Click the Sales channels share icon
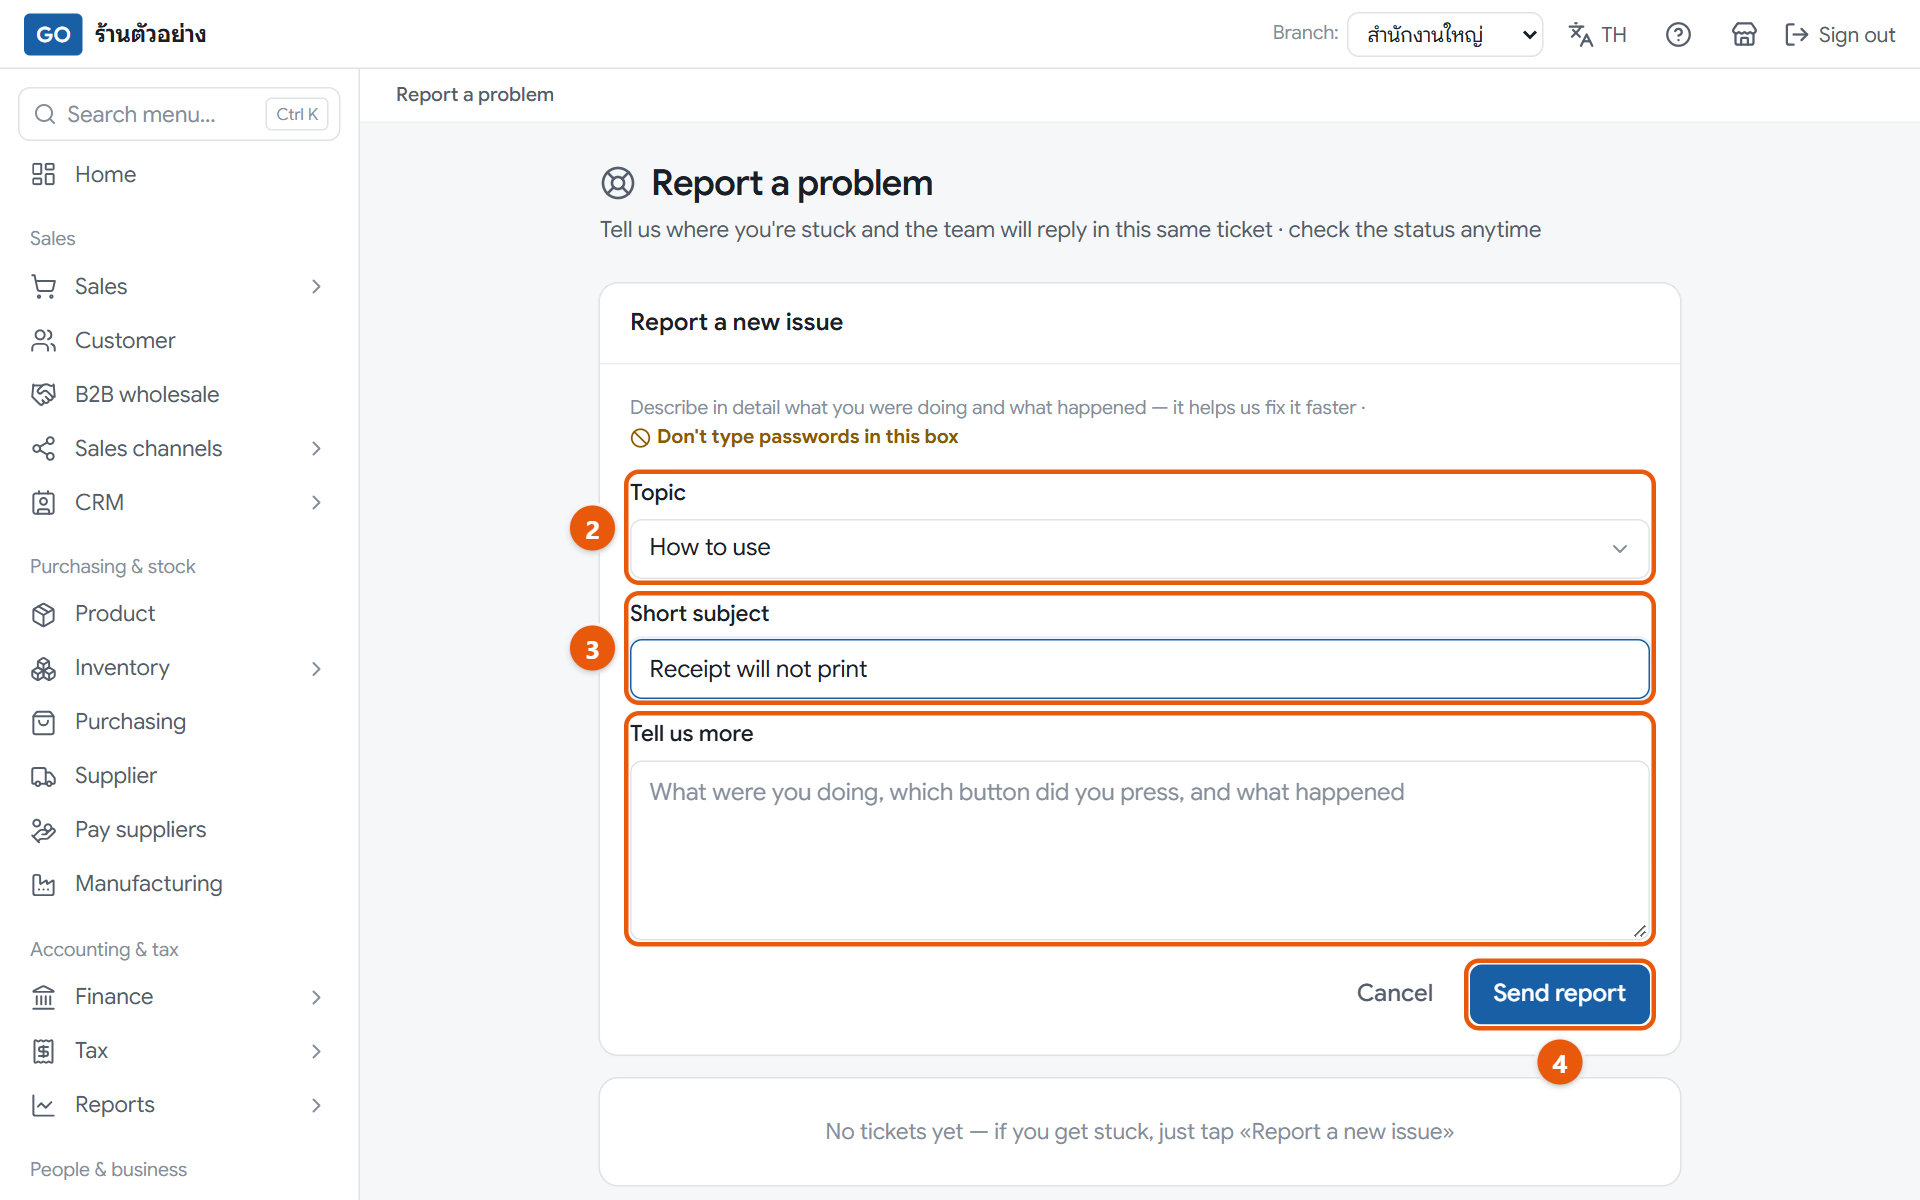Screen dimensions: 1920x1200 (43, 448)
